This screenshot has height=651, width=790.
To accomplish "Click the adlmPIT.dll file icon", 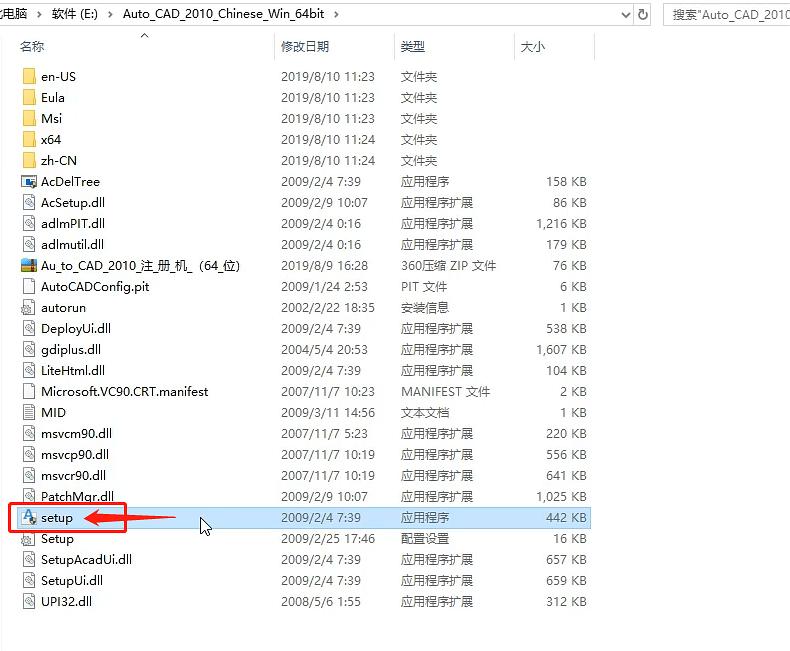I will [x=29, y=224].
